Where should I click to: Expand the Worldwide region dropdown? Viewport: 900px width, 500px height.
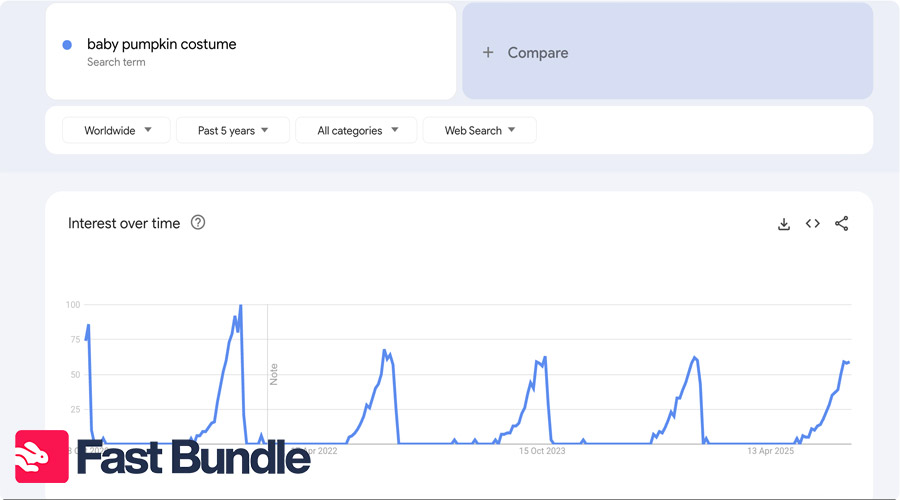(118, 131)
